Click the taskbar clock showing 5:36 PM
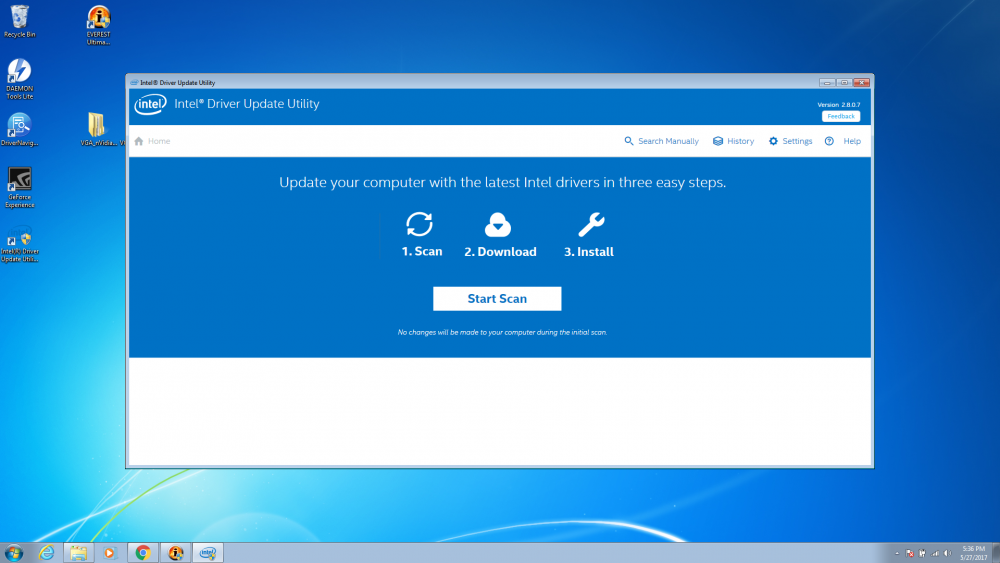The width and height of the screenshot is (1000, 563). (x=973, y=553)
